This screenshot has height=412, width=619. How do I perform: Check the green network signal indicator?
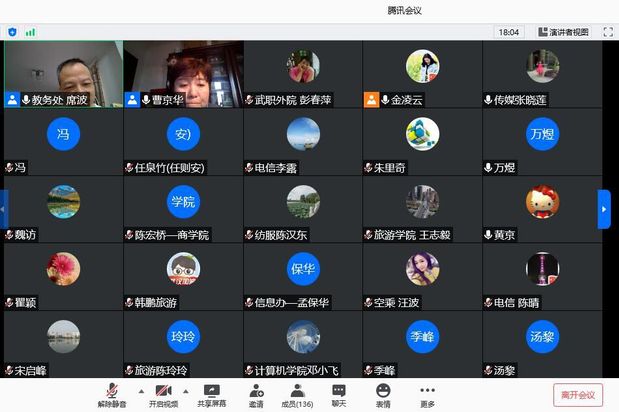(30, 32)
